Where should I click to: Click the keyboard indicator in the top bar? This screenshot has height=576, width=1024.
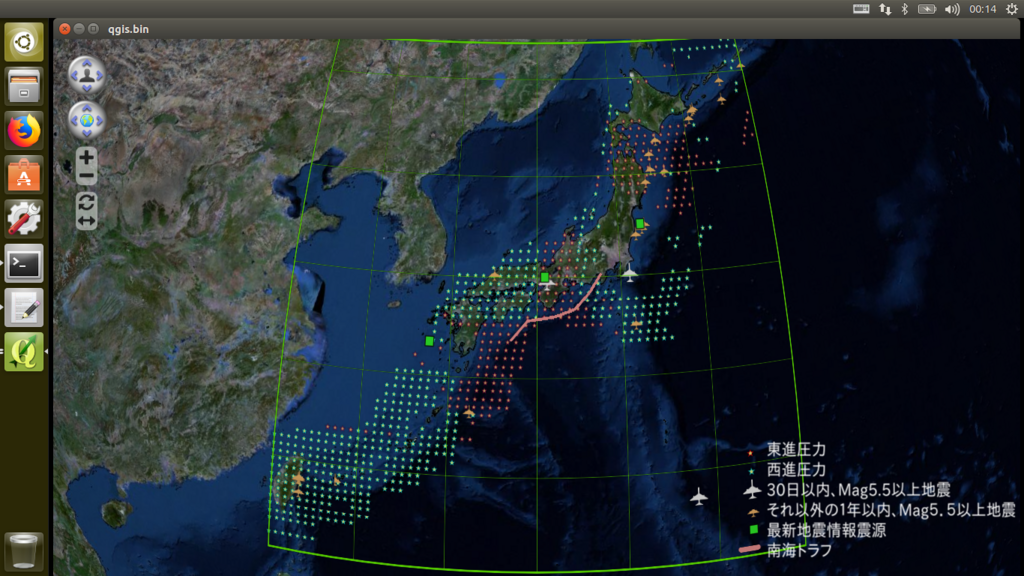pos(861,9)
